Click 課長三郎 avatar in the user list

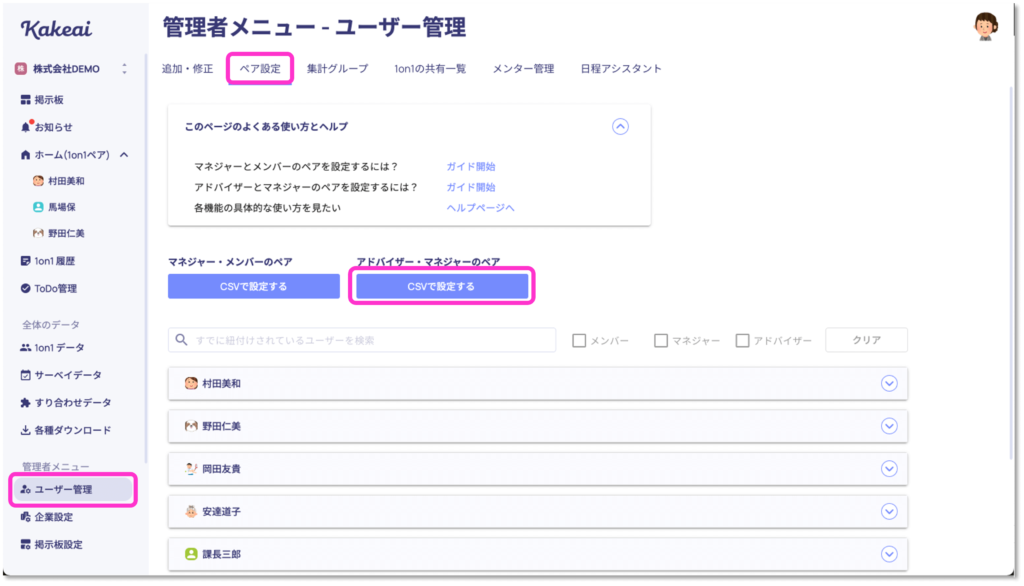(x=191, y=554)
